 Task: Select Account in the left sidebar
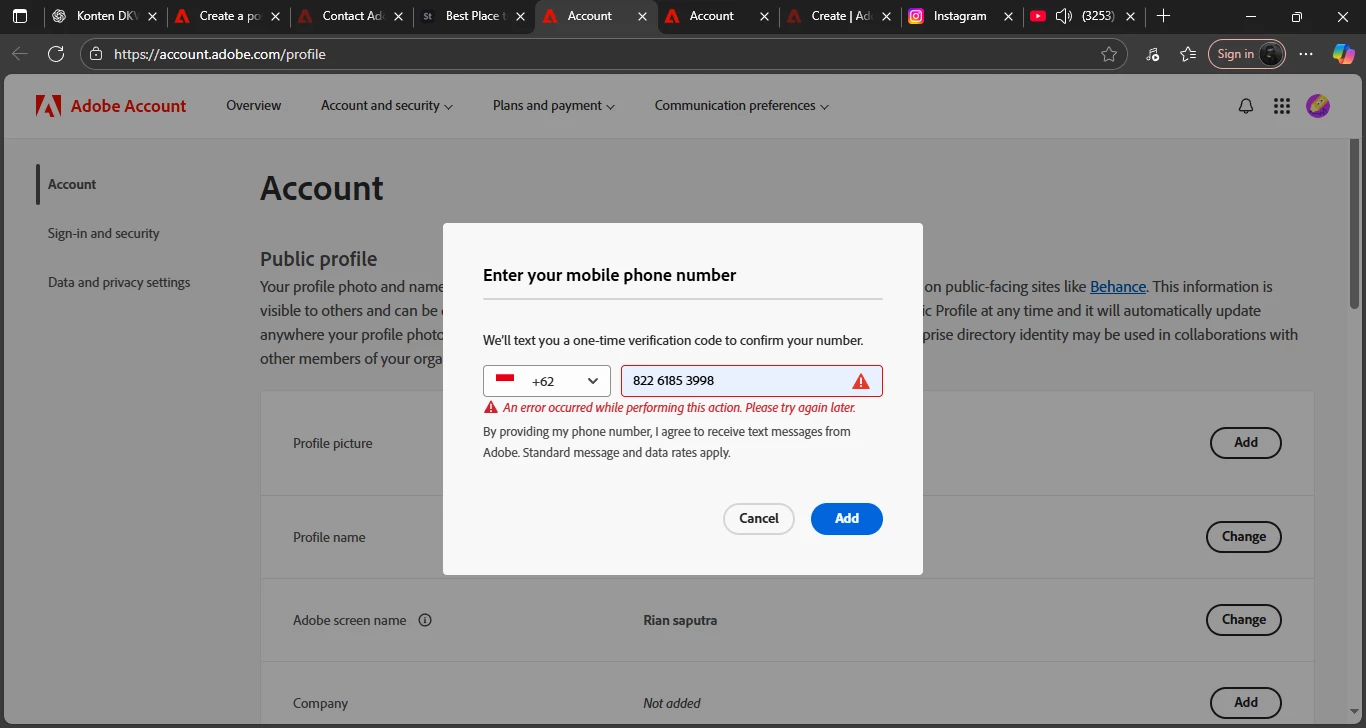72,184
